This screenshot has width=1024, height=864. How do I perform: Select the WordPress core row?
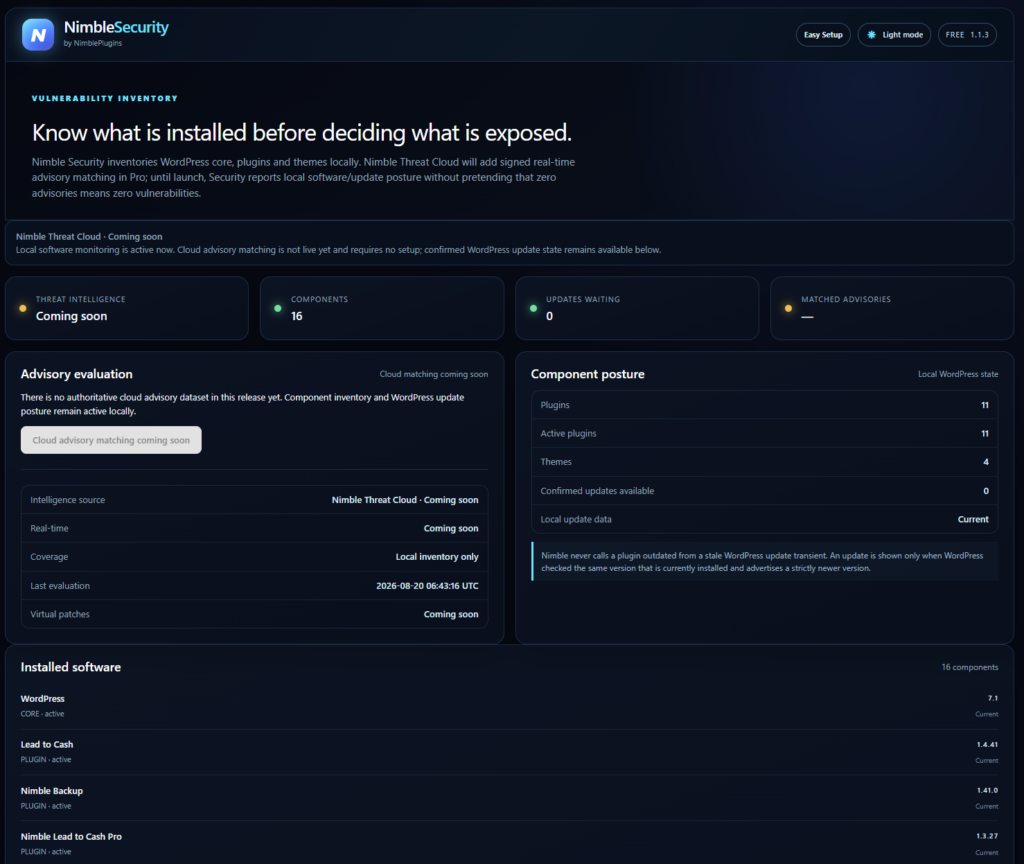click(x=509, y=706)
